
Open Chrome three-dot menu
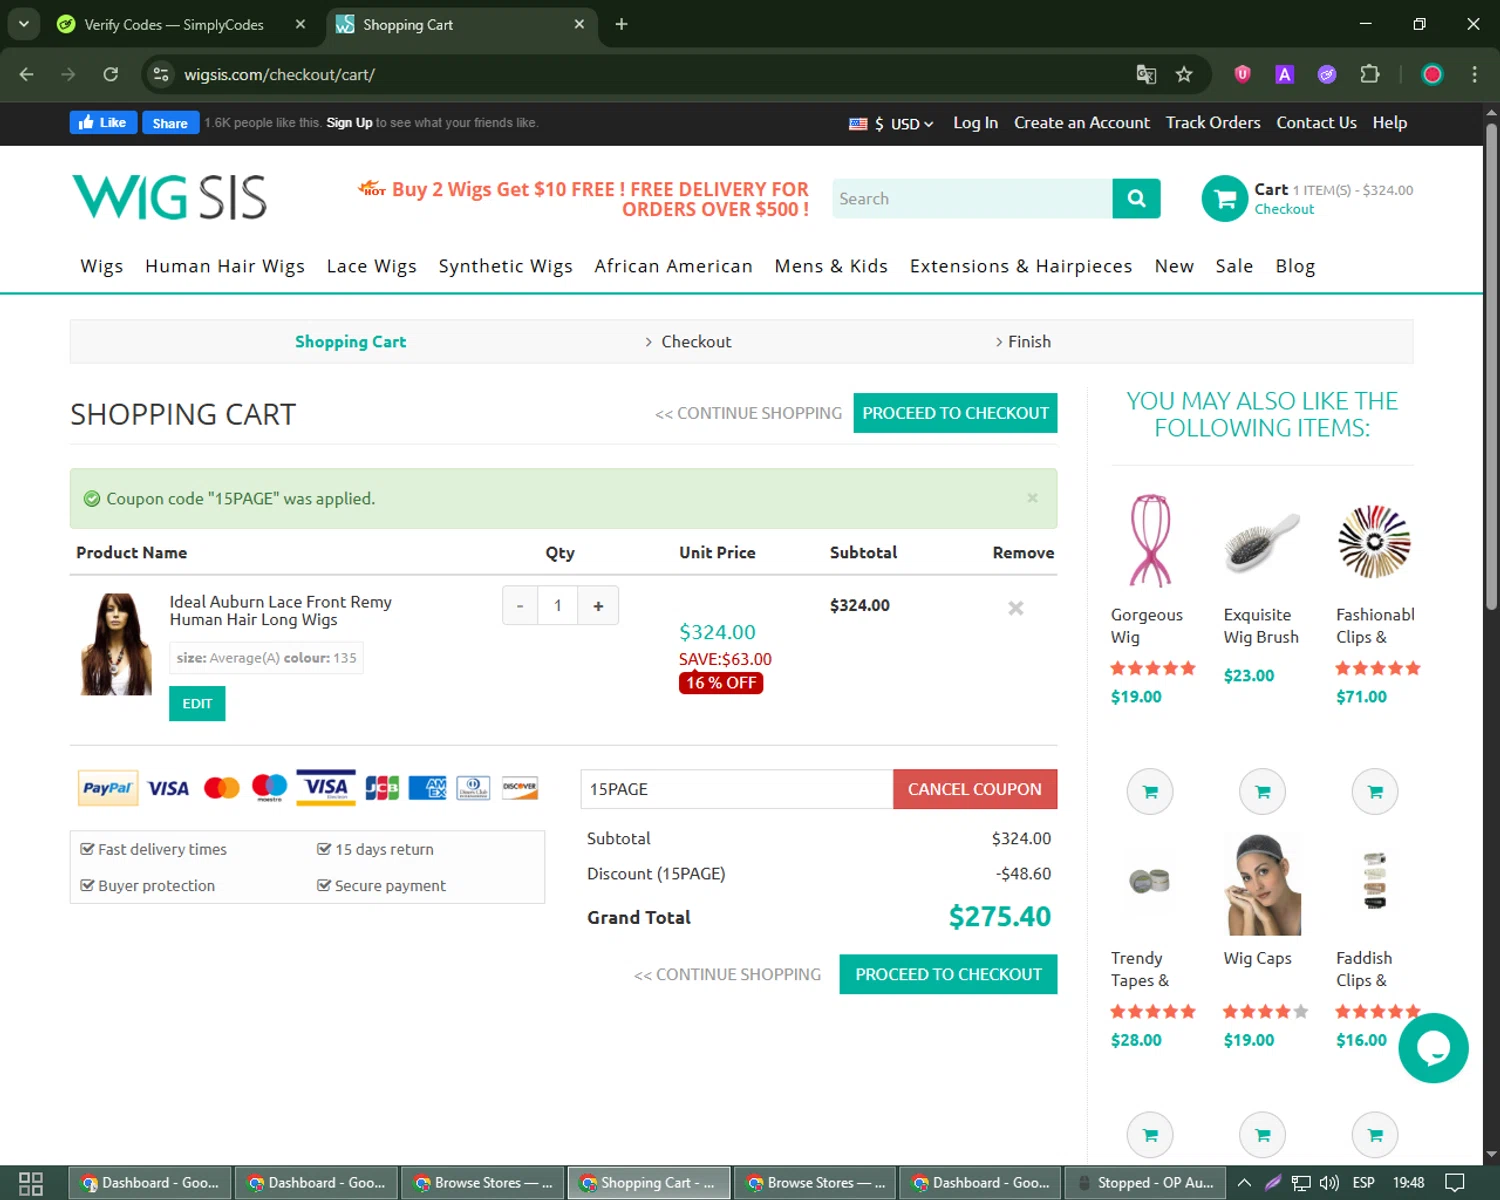pos(1474,74)
